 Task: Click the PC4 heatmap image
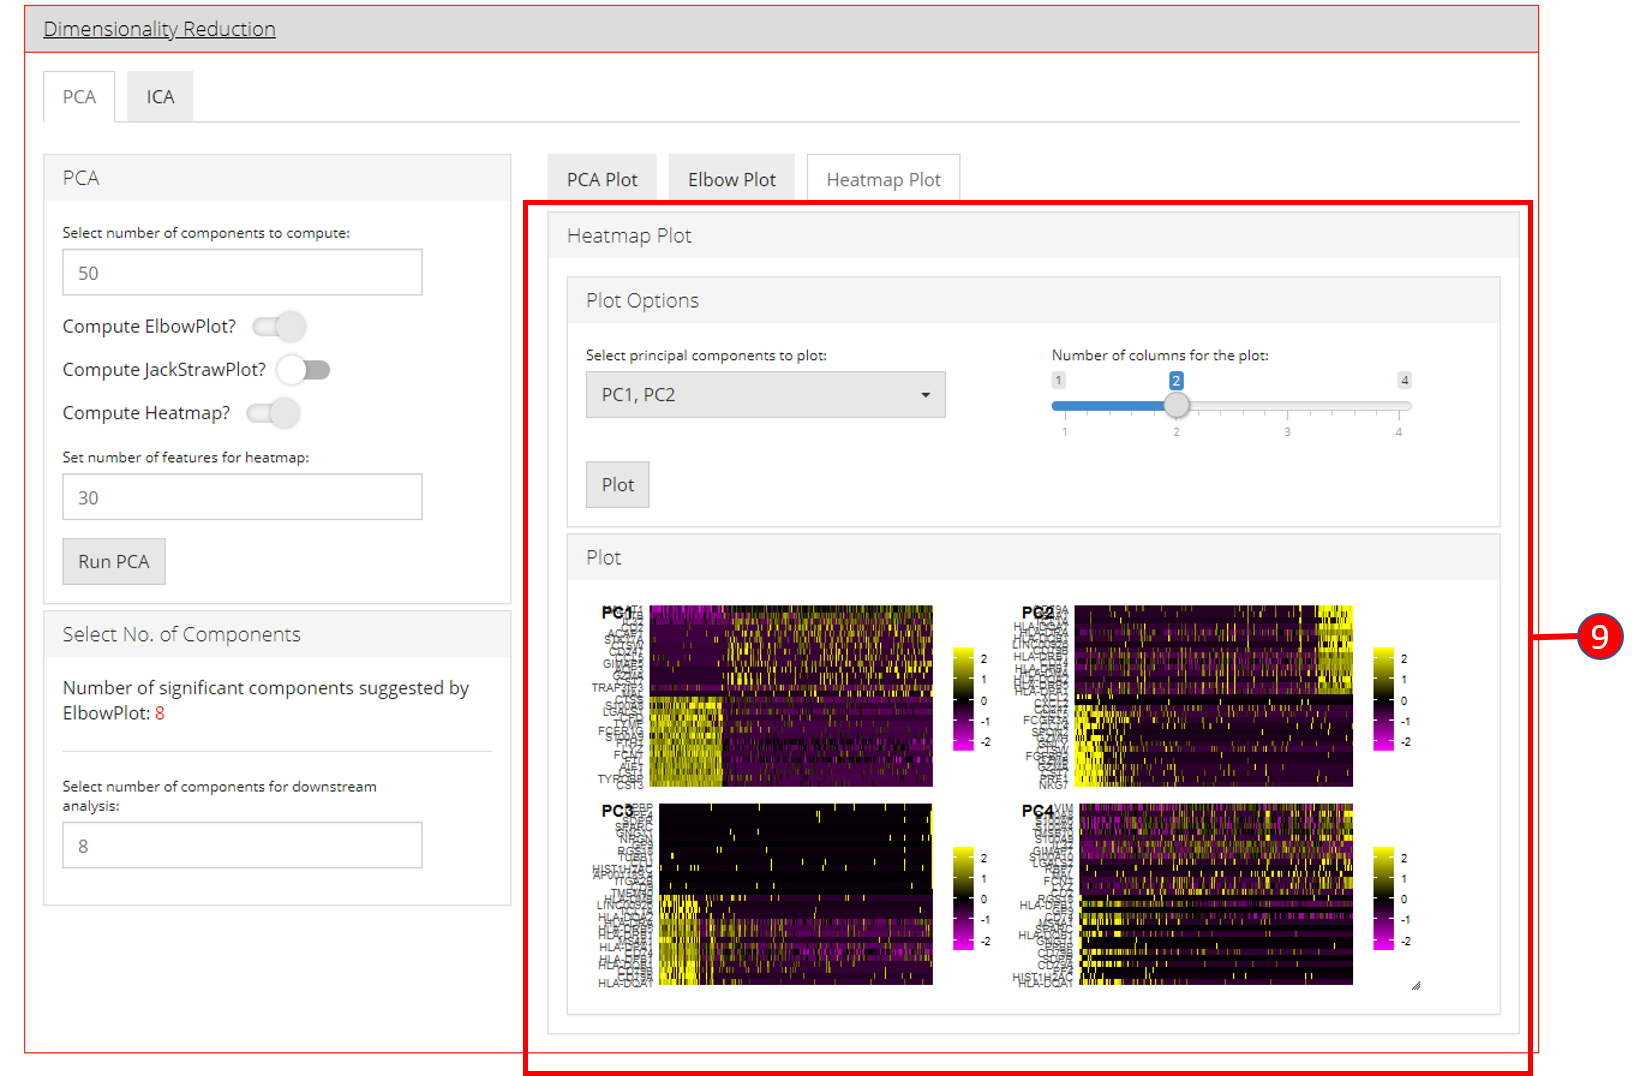point(1215,894)
